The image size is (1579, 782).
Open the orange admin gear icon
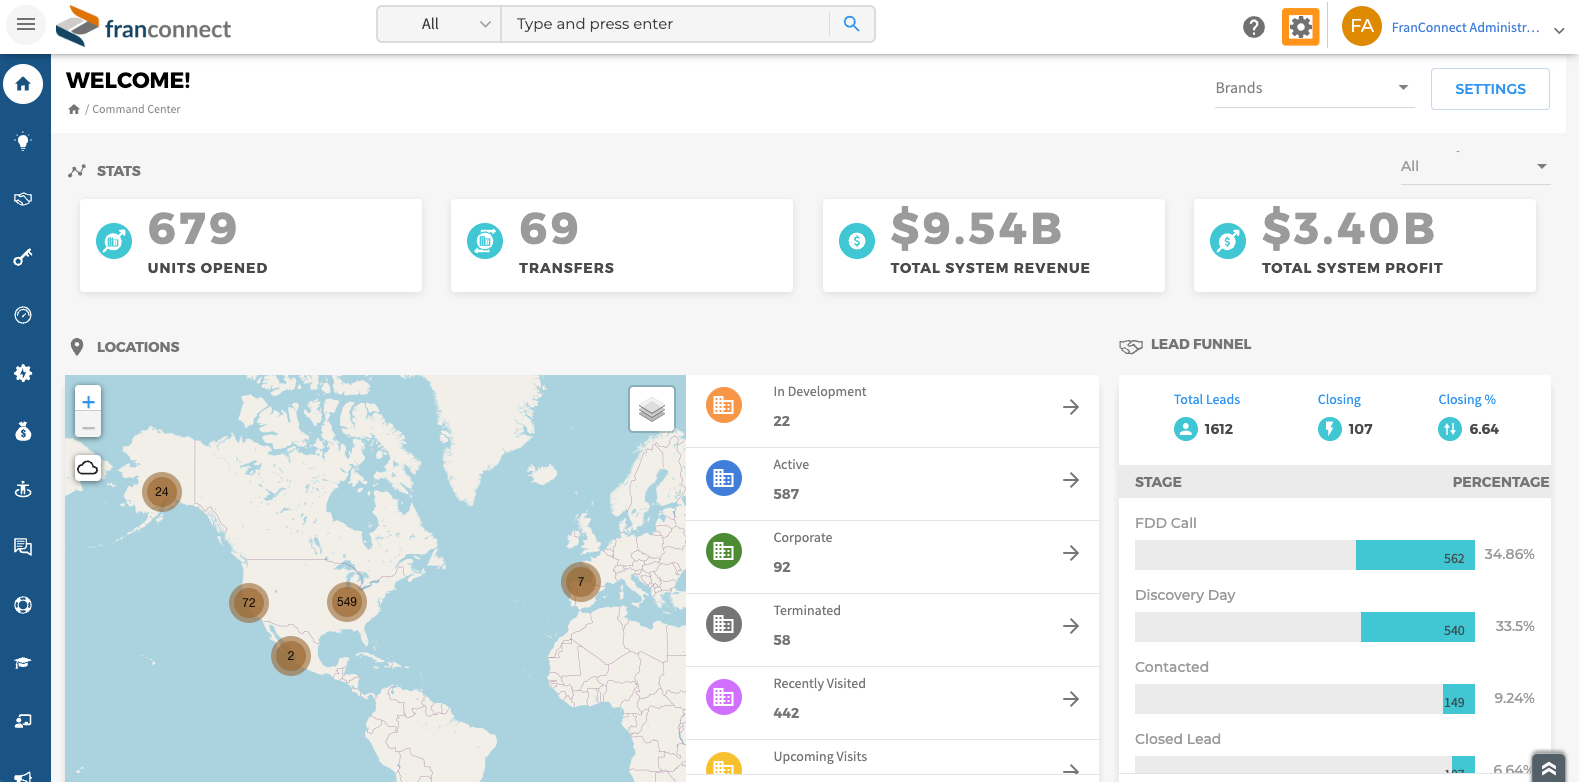(x=1301, y=27)
